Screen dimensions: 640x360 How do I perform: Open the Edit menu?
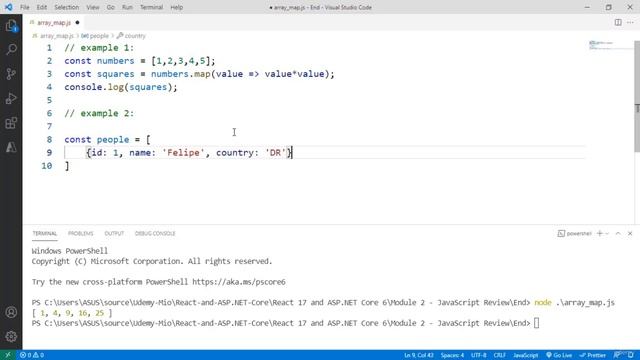(42, 7)
